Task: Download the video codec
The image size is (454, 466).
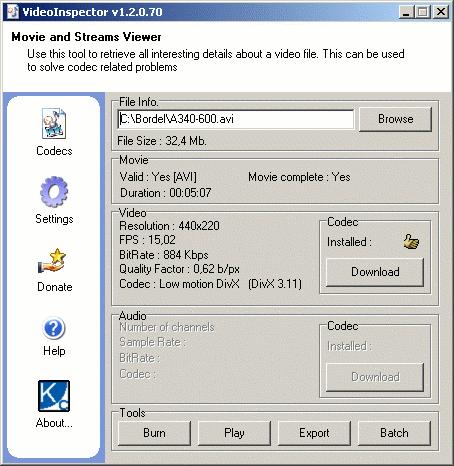Action: point(375,272)
